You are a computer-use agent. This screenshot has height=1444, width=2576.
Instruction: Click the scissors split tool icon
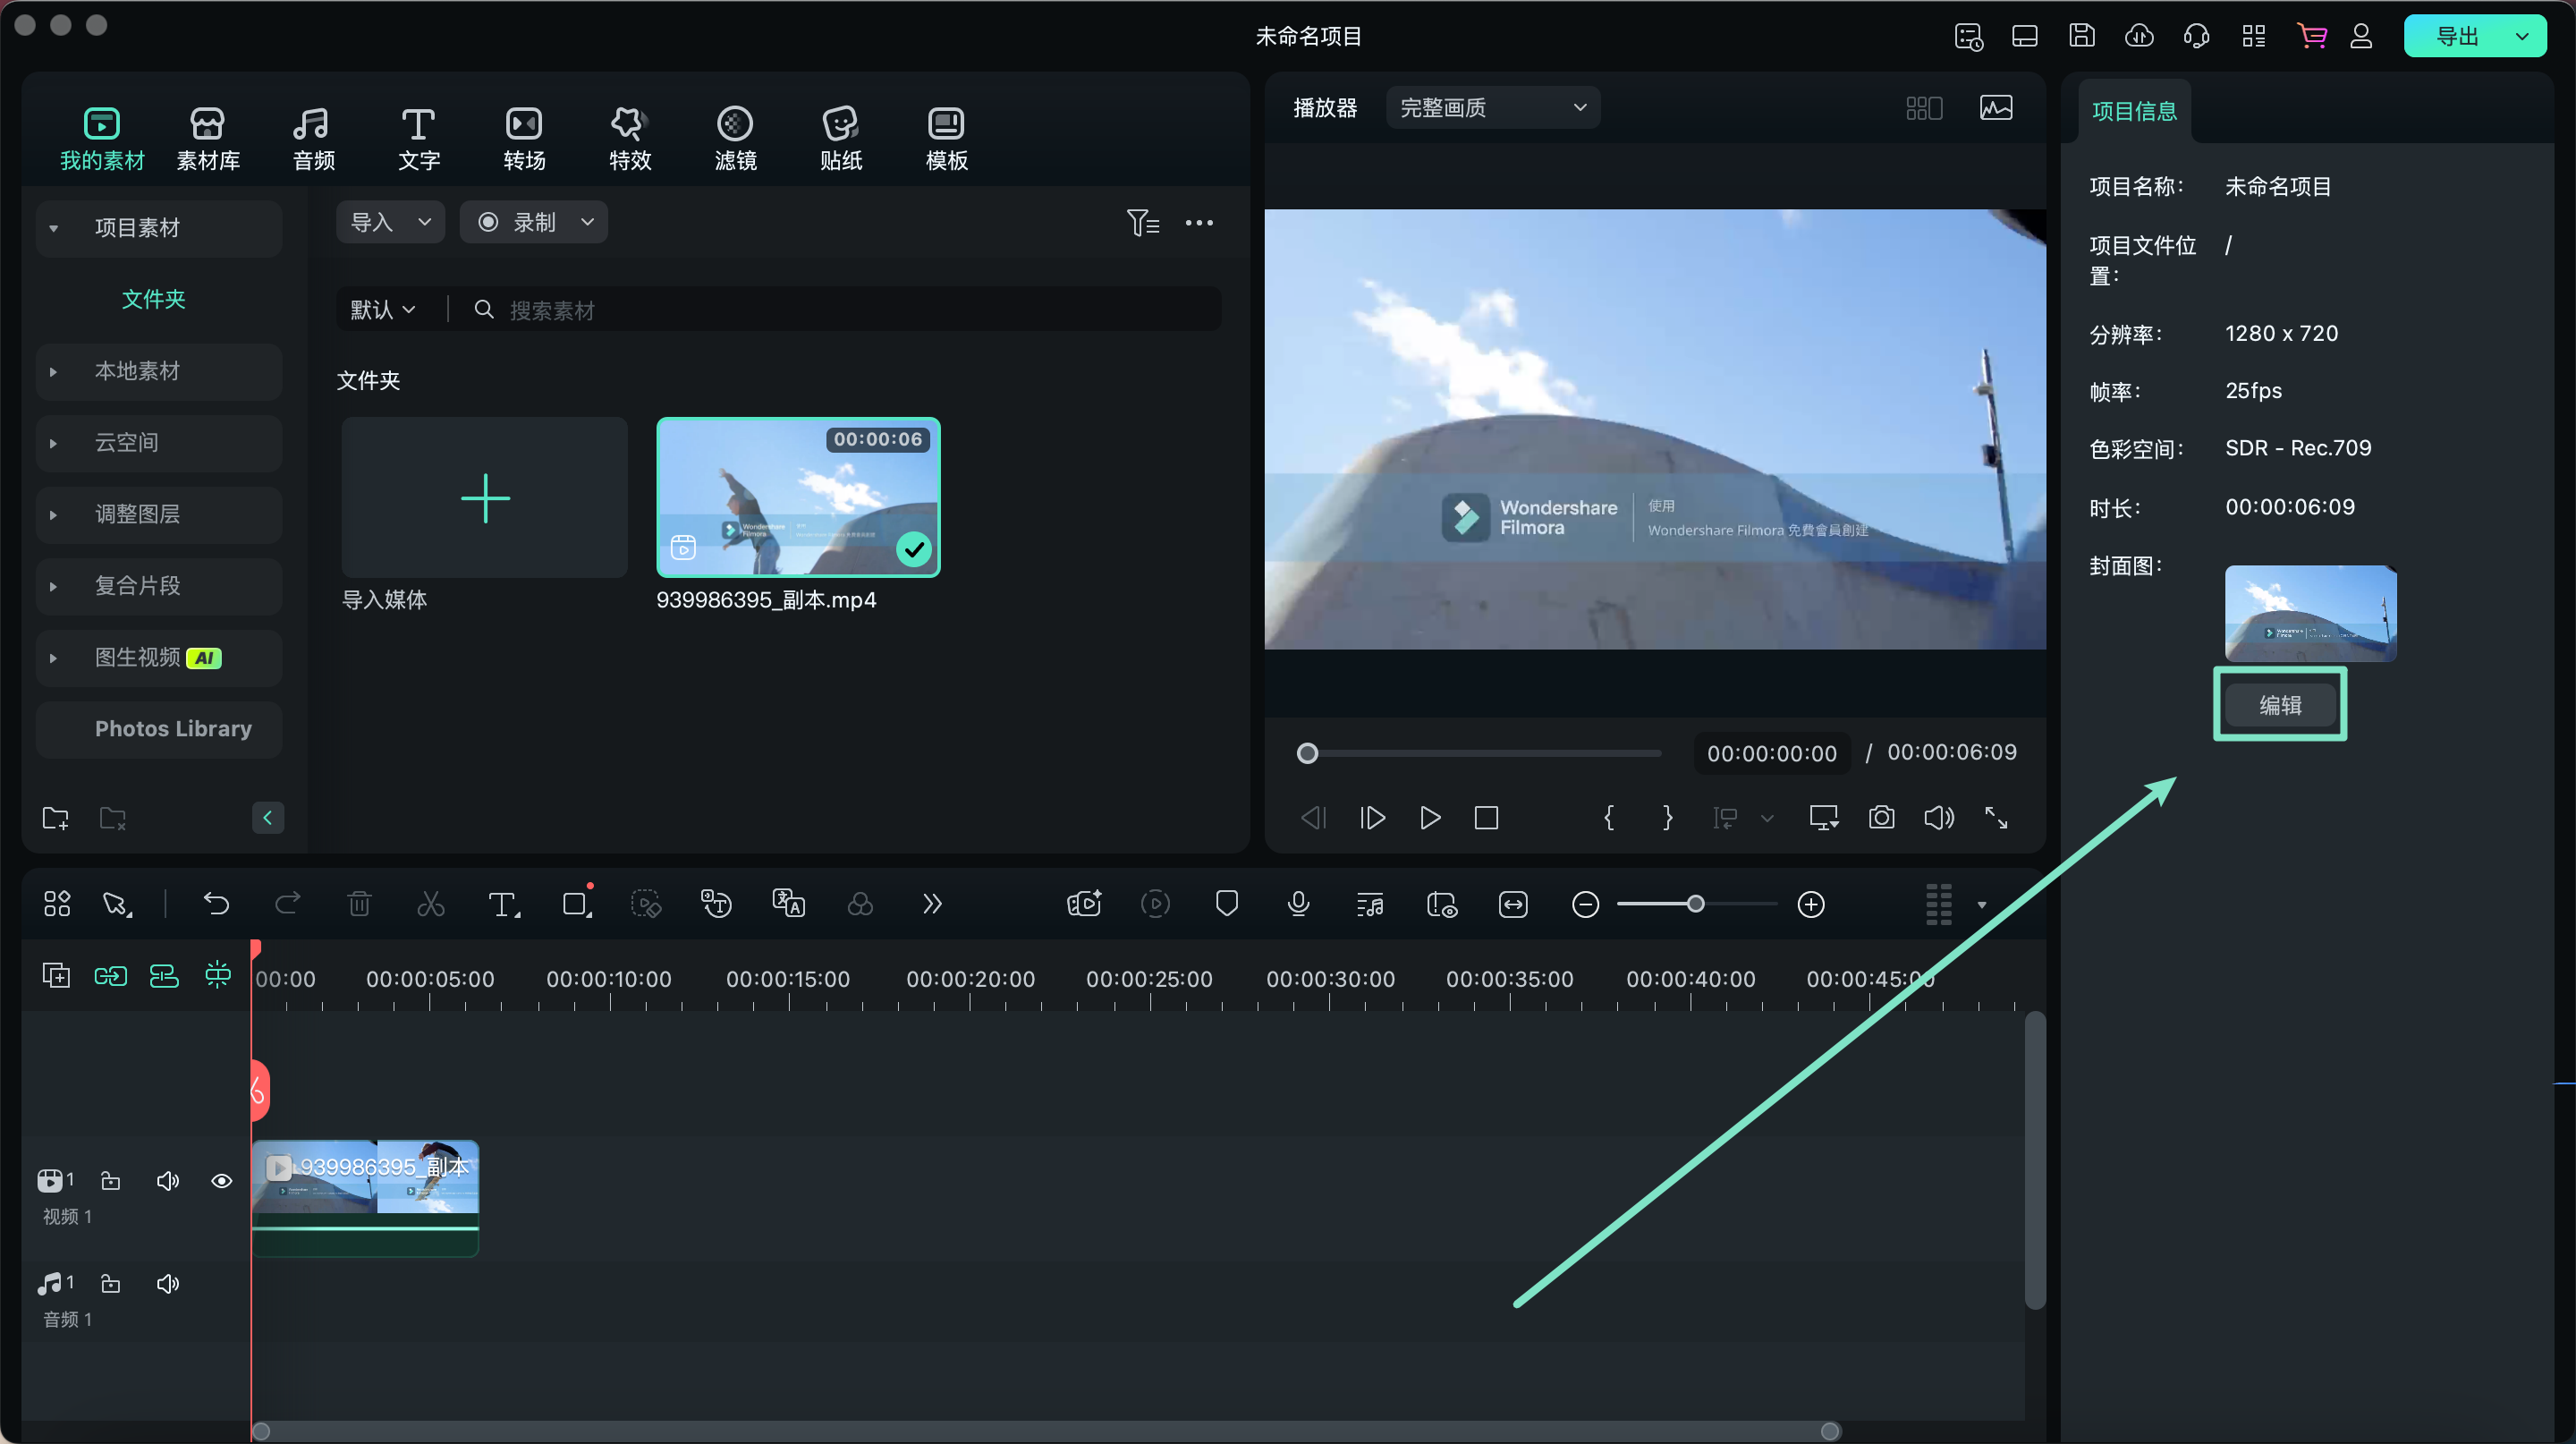click(x=430, y=904)
